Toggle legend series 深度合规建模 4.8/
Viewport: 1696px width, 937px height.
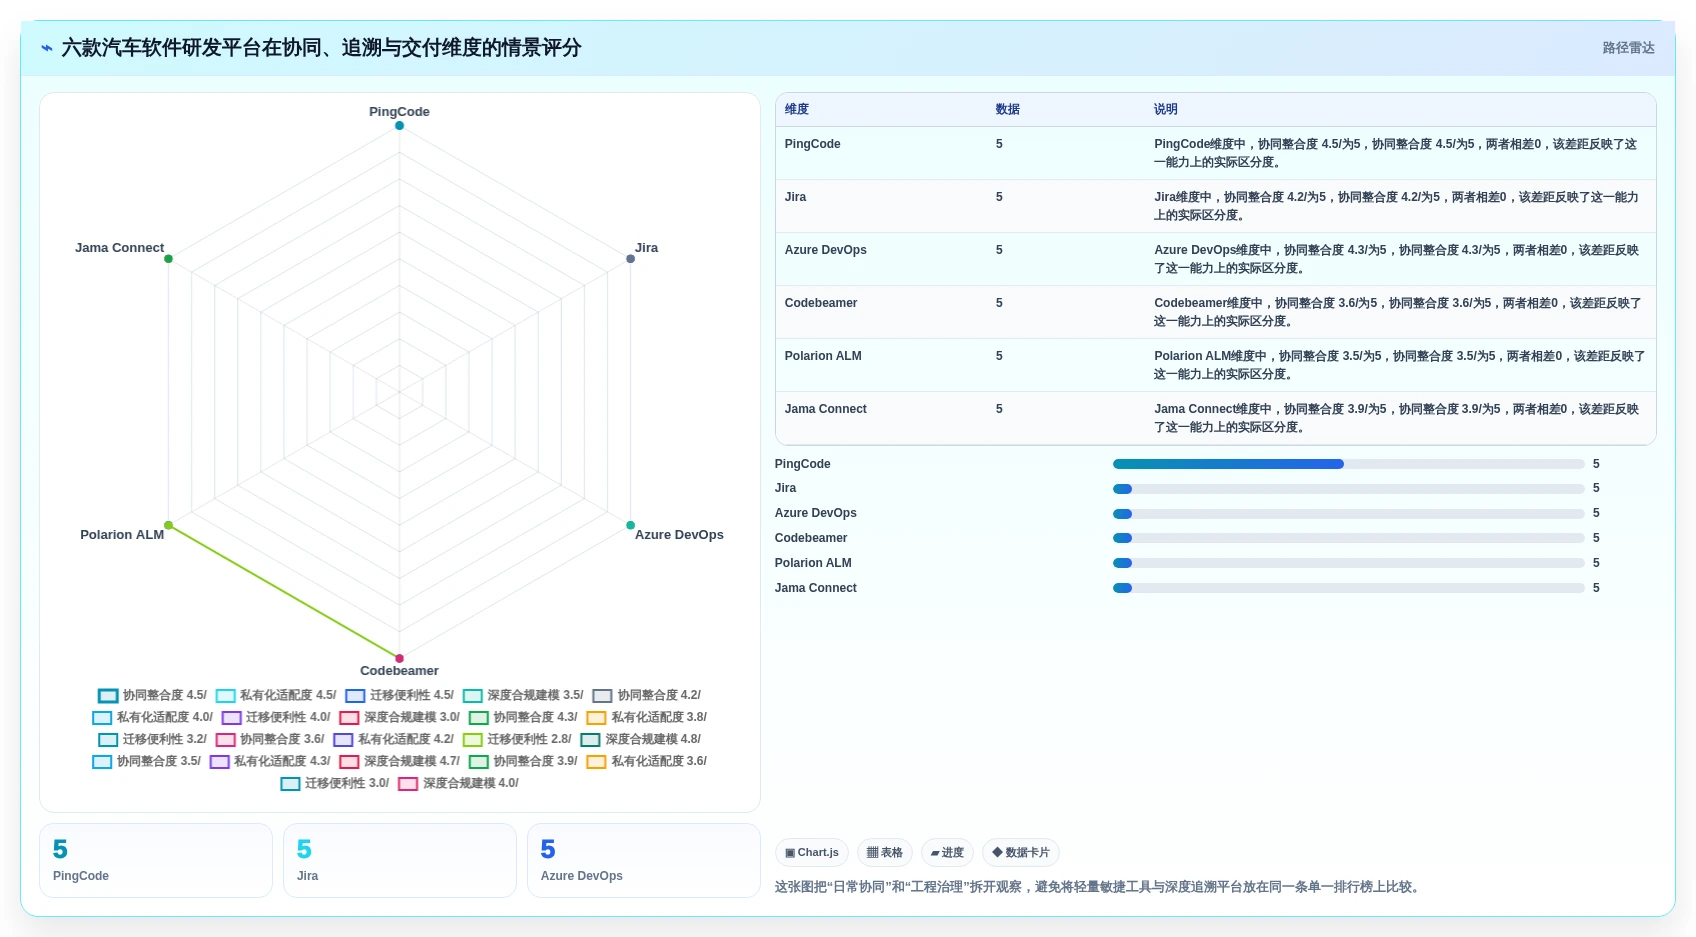[640, 739]
